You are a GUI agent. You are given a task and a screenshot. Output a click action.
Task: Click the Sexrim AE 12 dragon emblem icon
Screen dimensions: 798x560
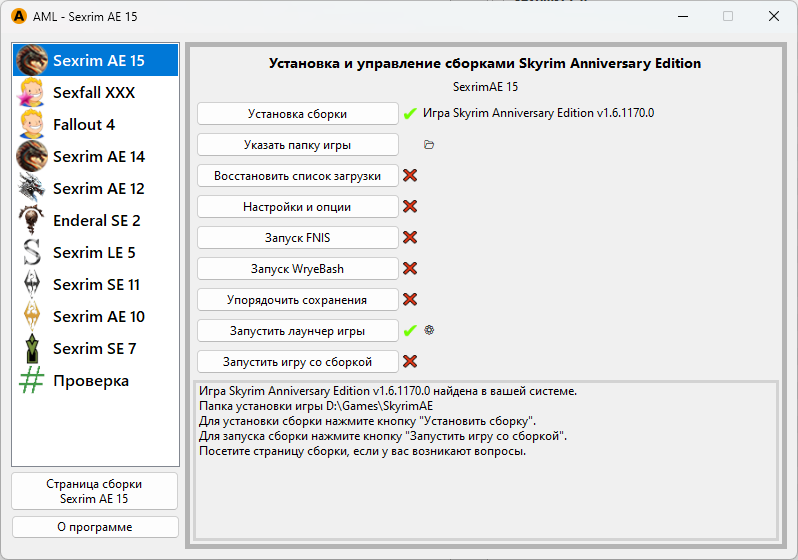[32, 188]
